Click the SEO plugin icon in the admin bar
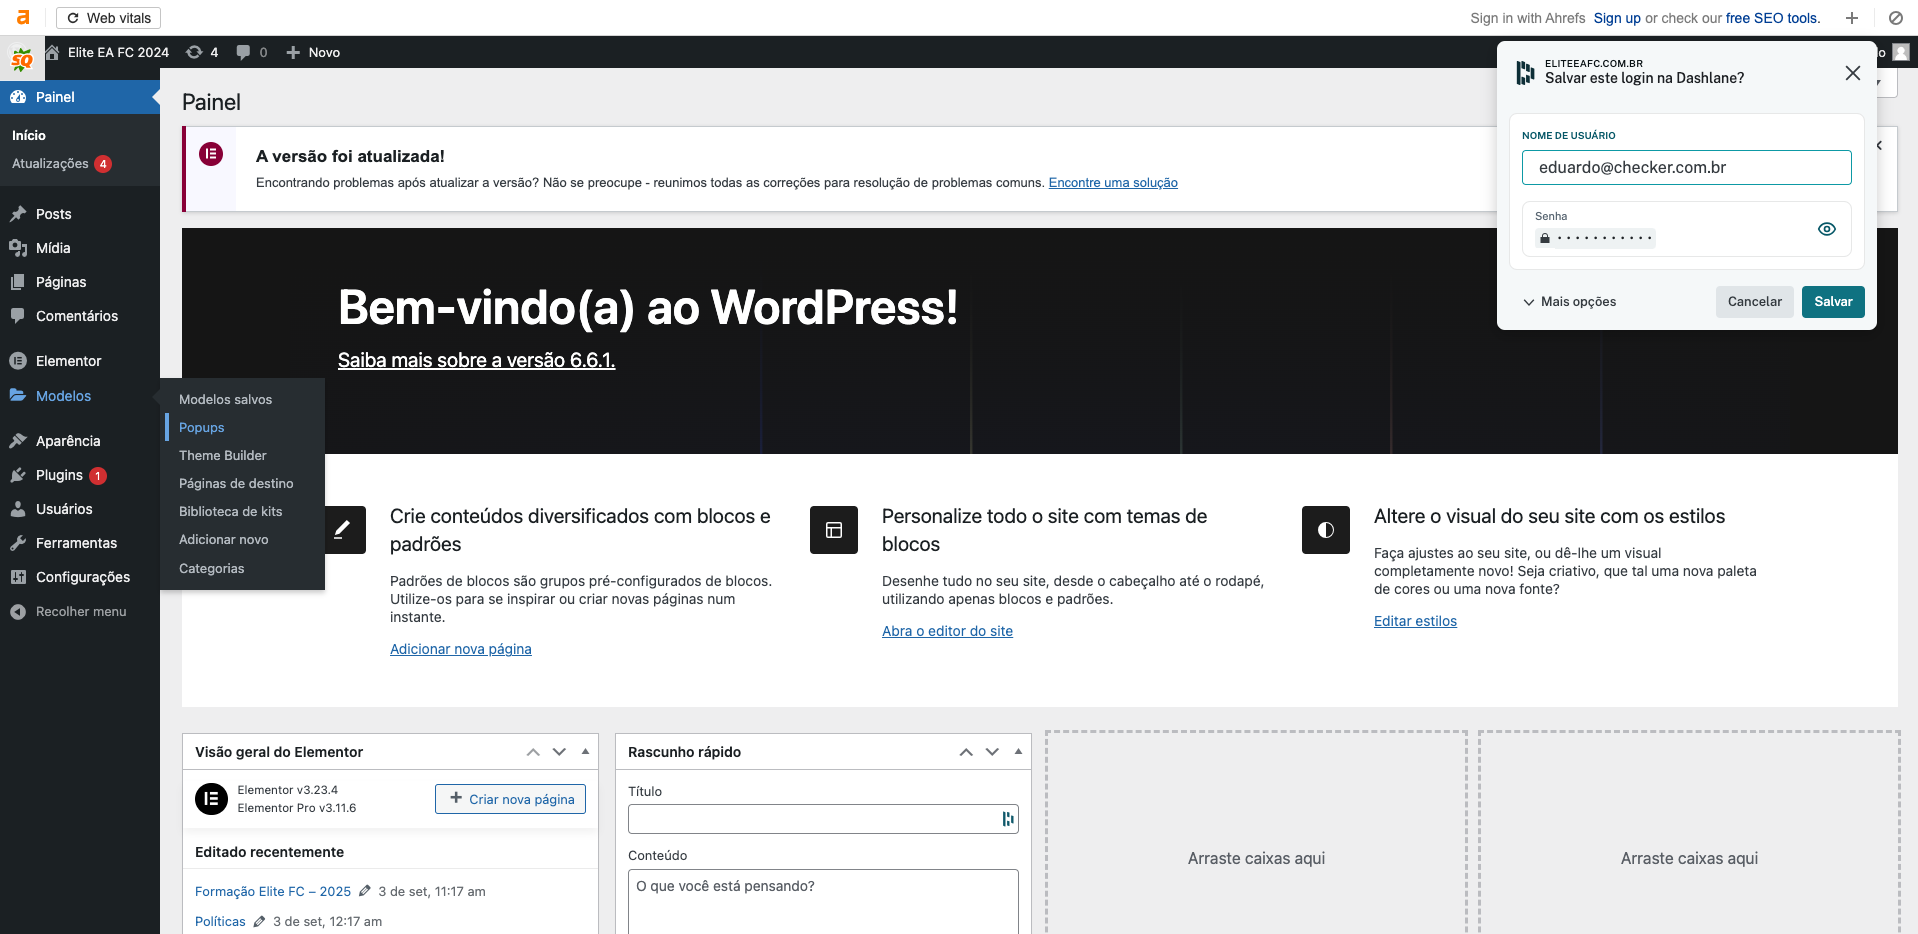1918x934 pixels. [22, 60]
